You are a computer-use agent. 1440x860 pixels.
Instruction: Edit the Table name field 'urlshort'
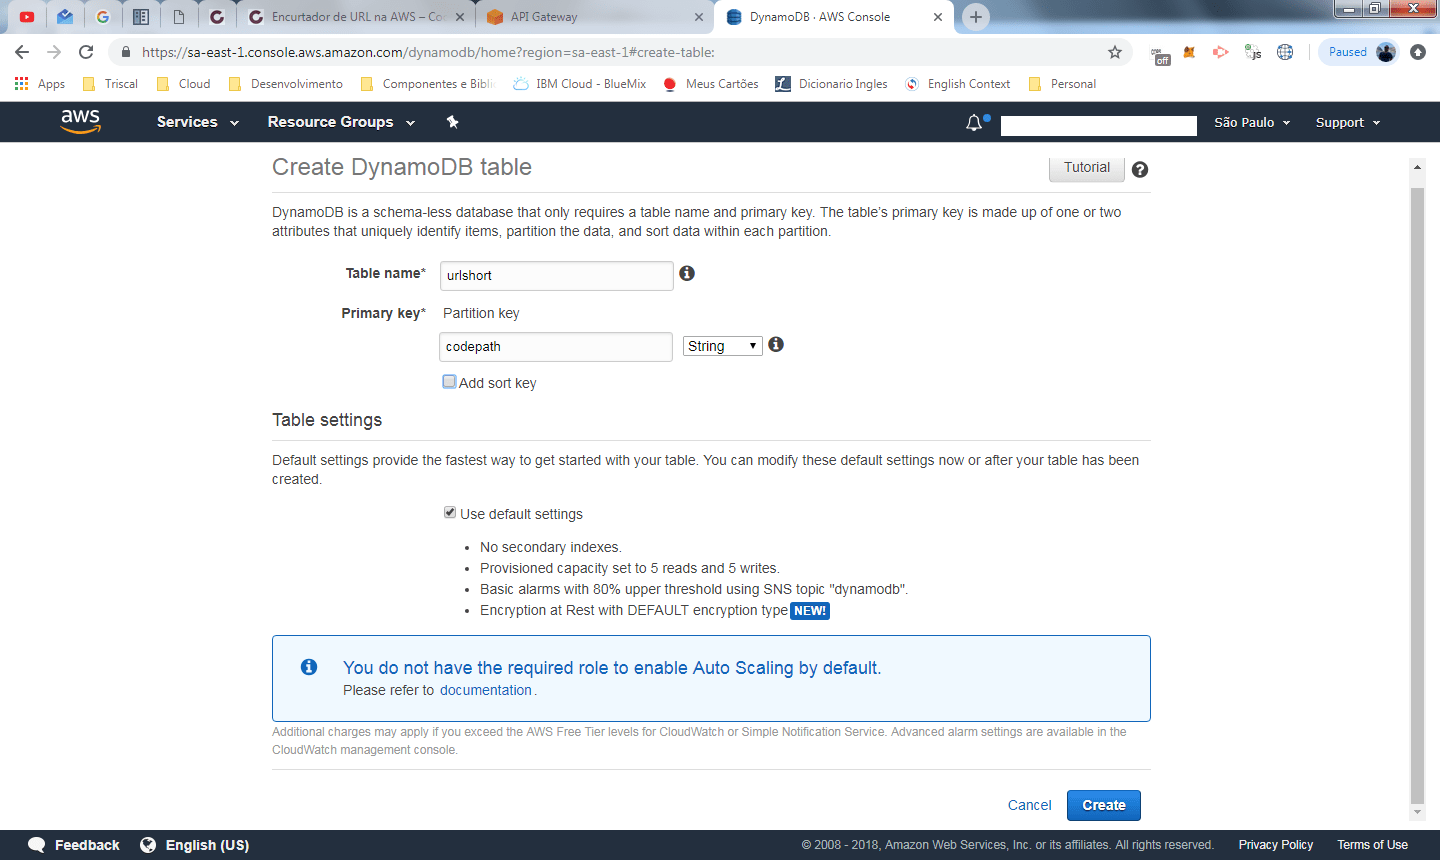click(x=556, y=276)
